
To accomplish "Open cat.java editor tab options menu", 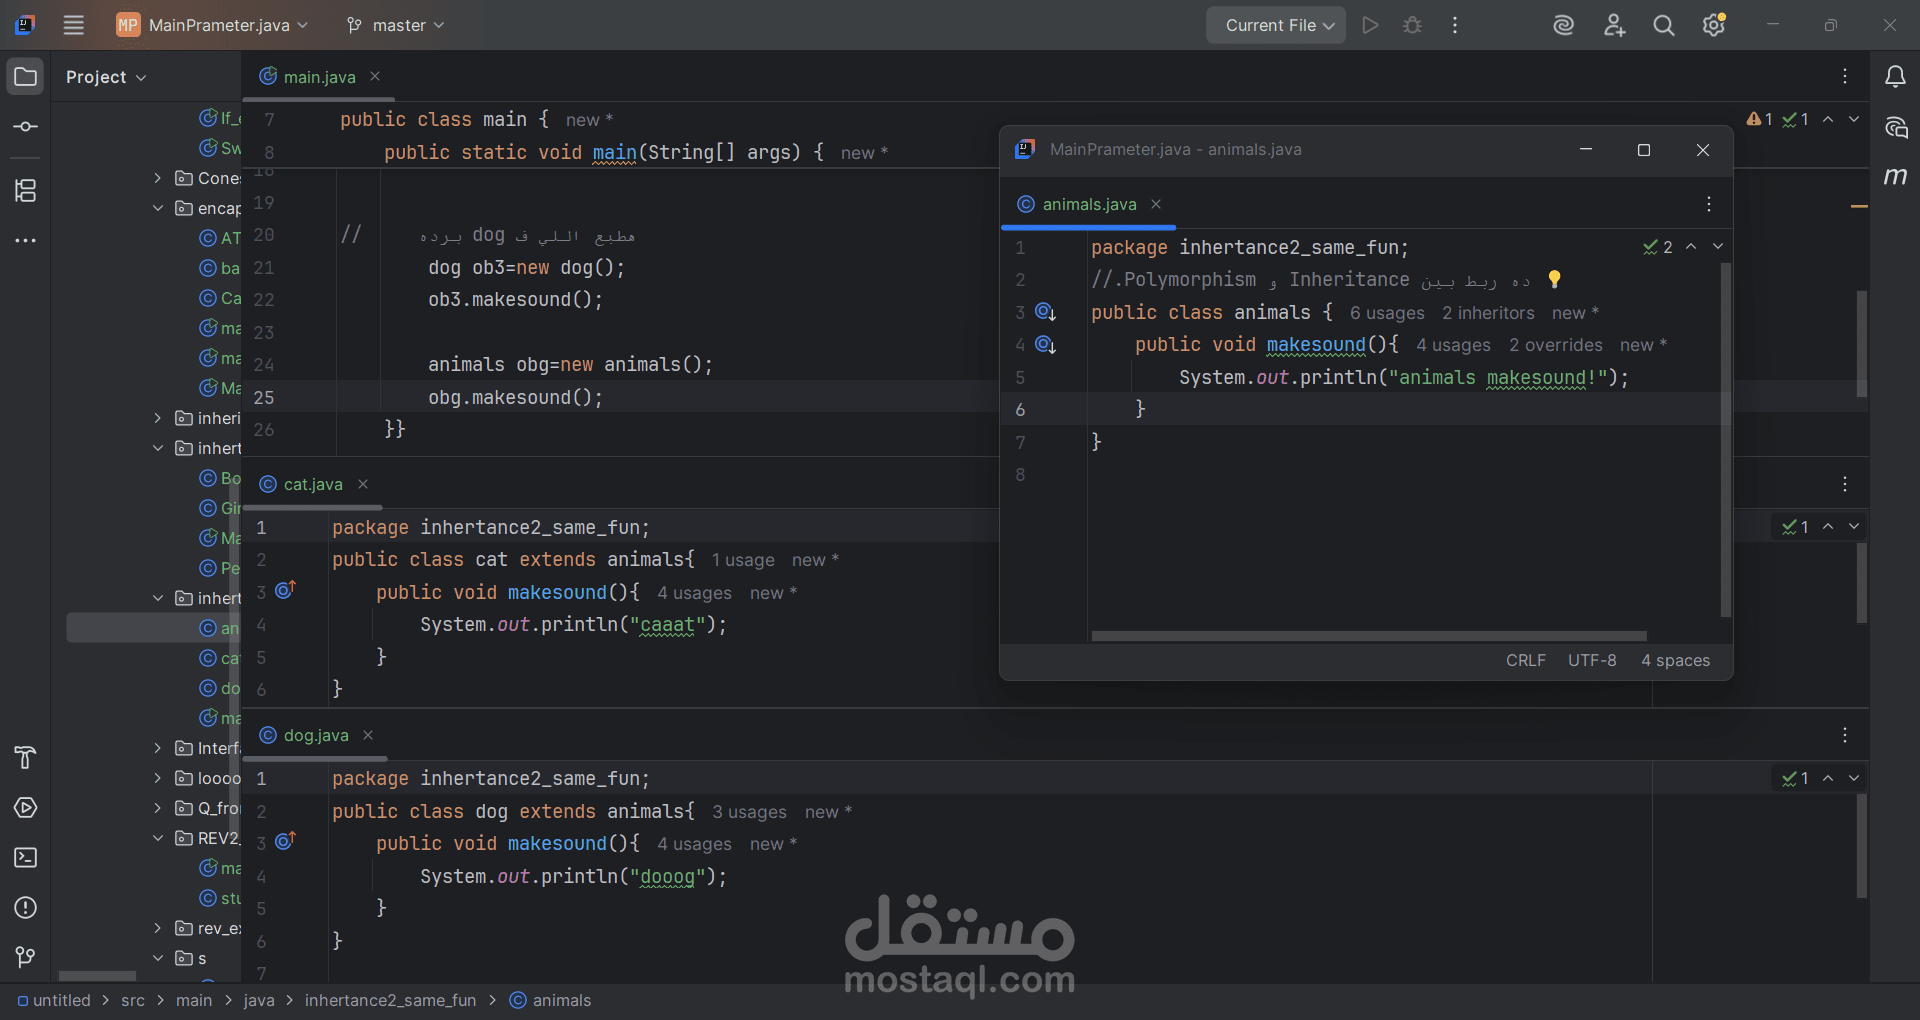I will tap(1845, 484).
